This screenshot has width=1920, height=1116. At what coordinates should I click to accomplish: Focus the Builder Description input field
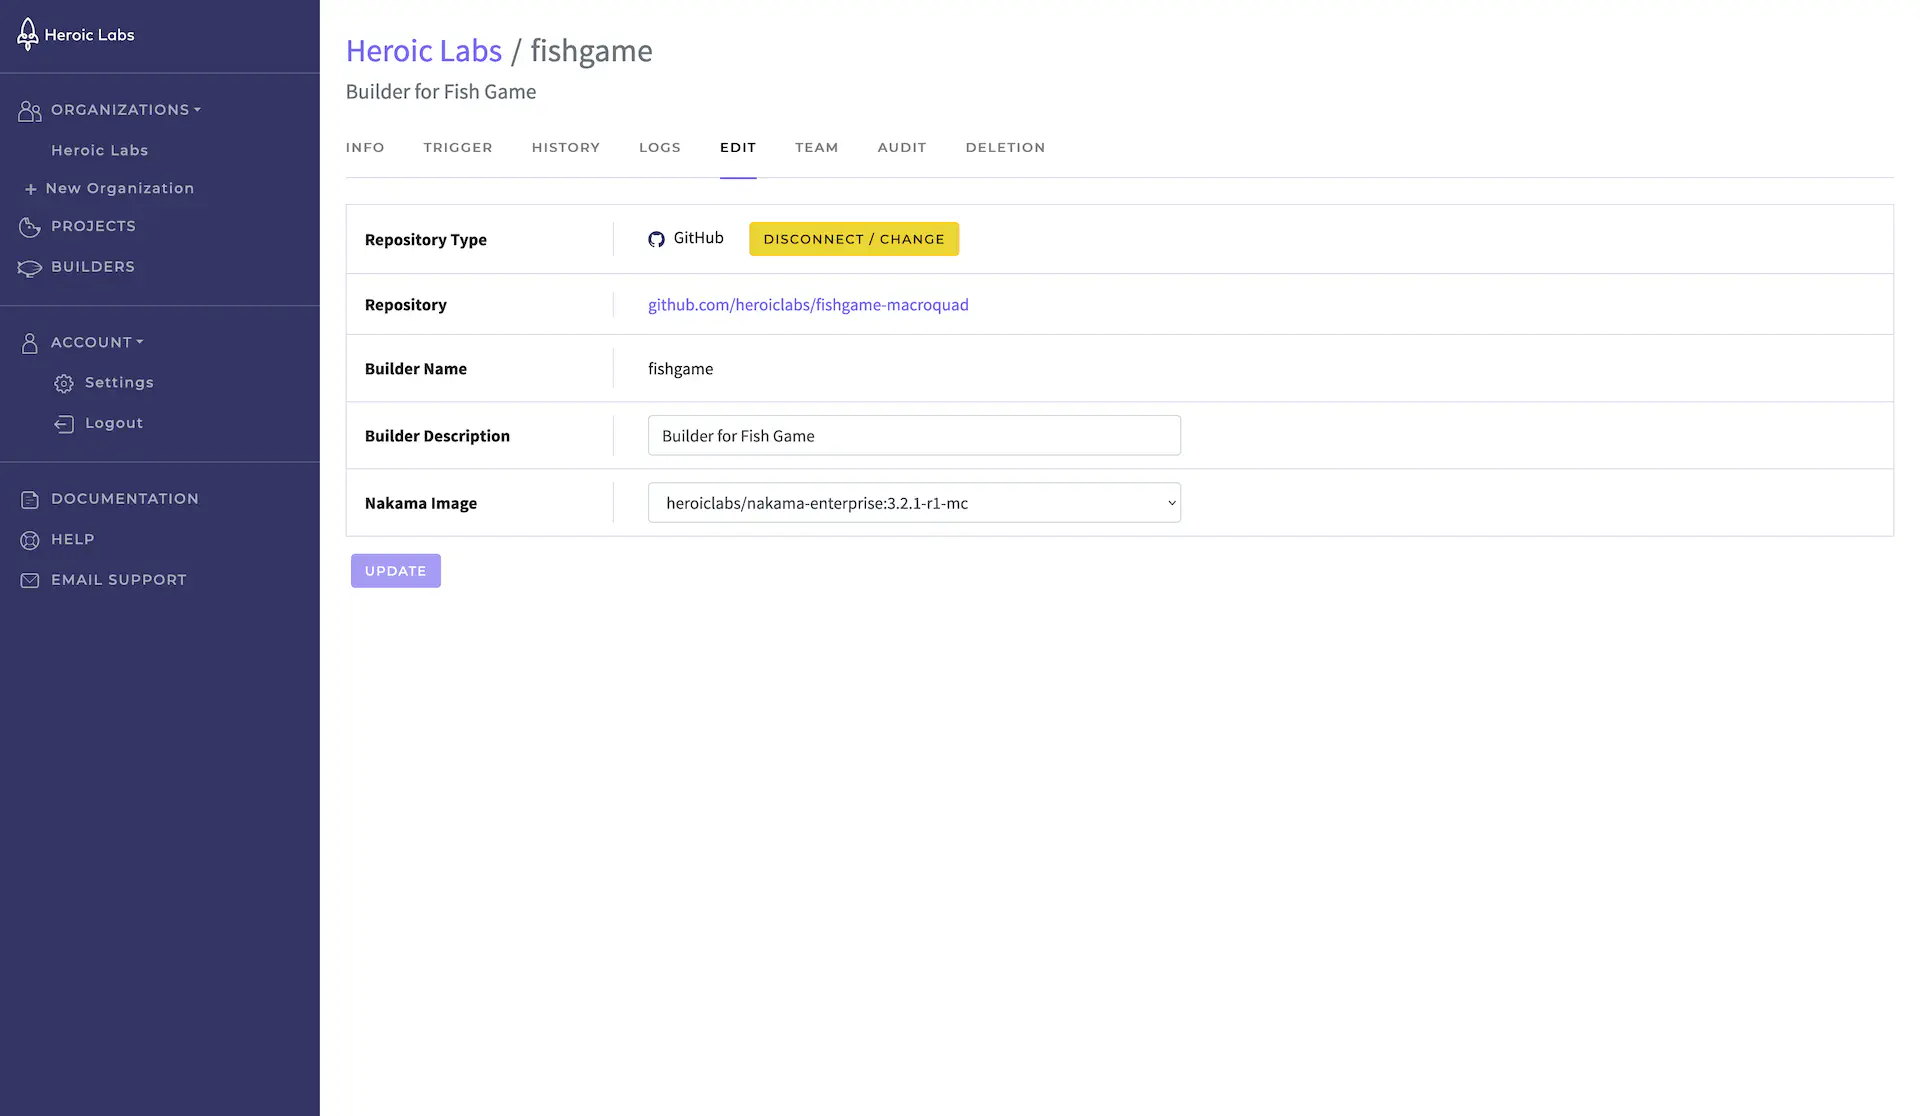click(914, 436)
